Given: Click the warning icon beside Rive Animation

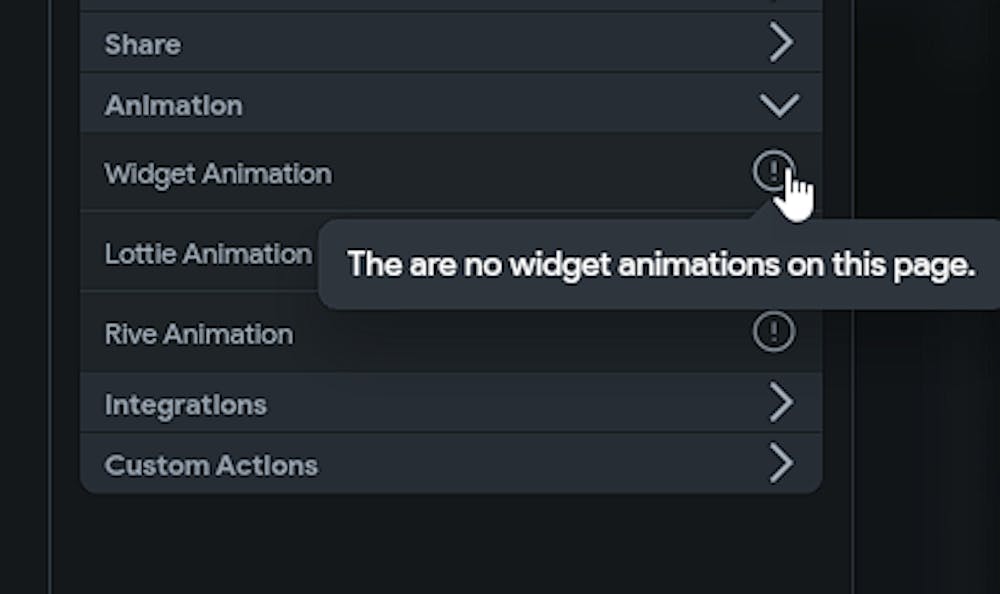Looking at the screenshot, I should click(x=773, y=332).
